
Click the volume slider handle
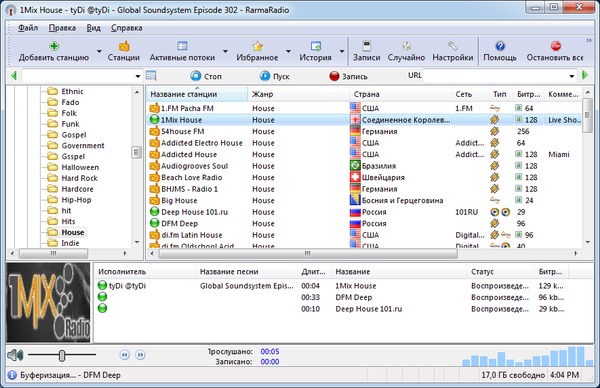(62, 355)
